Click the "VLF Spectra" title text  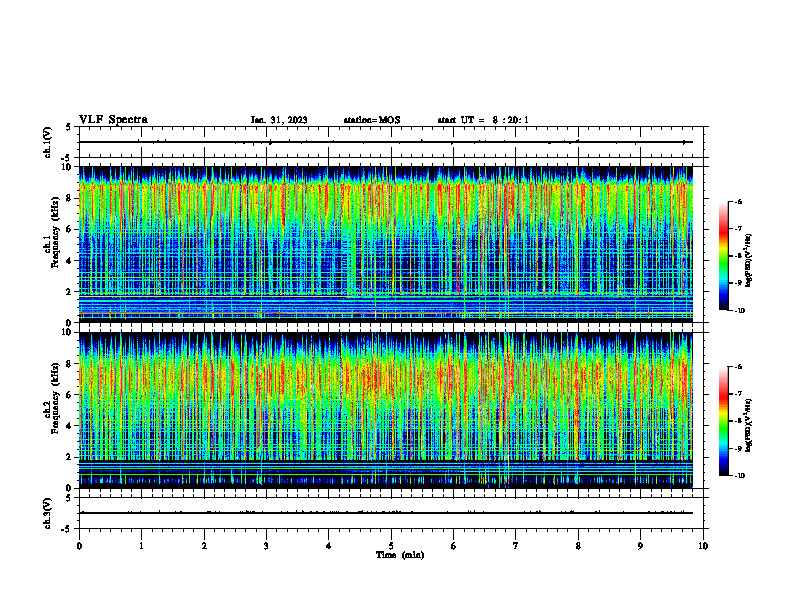pyautogui.click(x=113, y=120)
